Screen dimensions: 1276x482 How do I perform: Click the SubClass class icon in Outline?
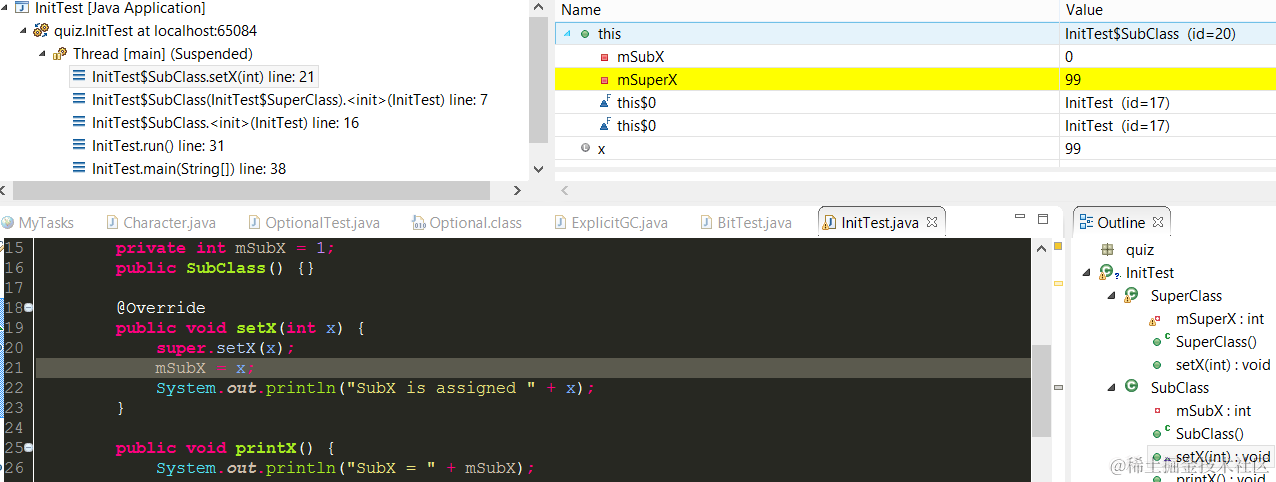1132,387
